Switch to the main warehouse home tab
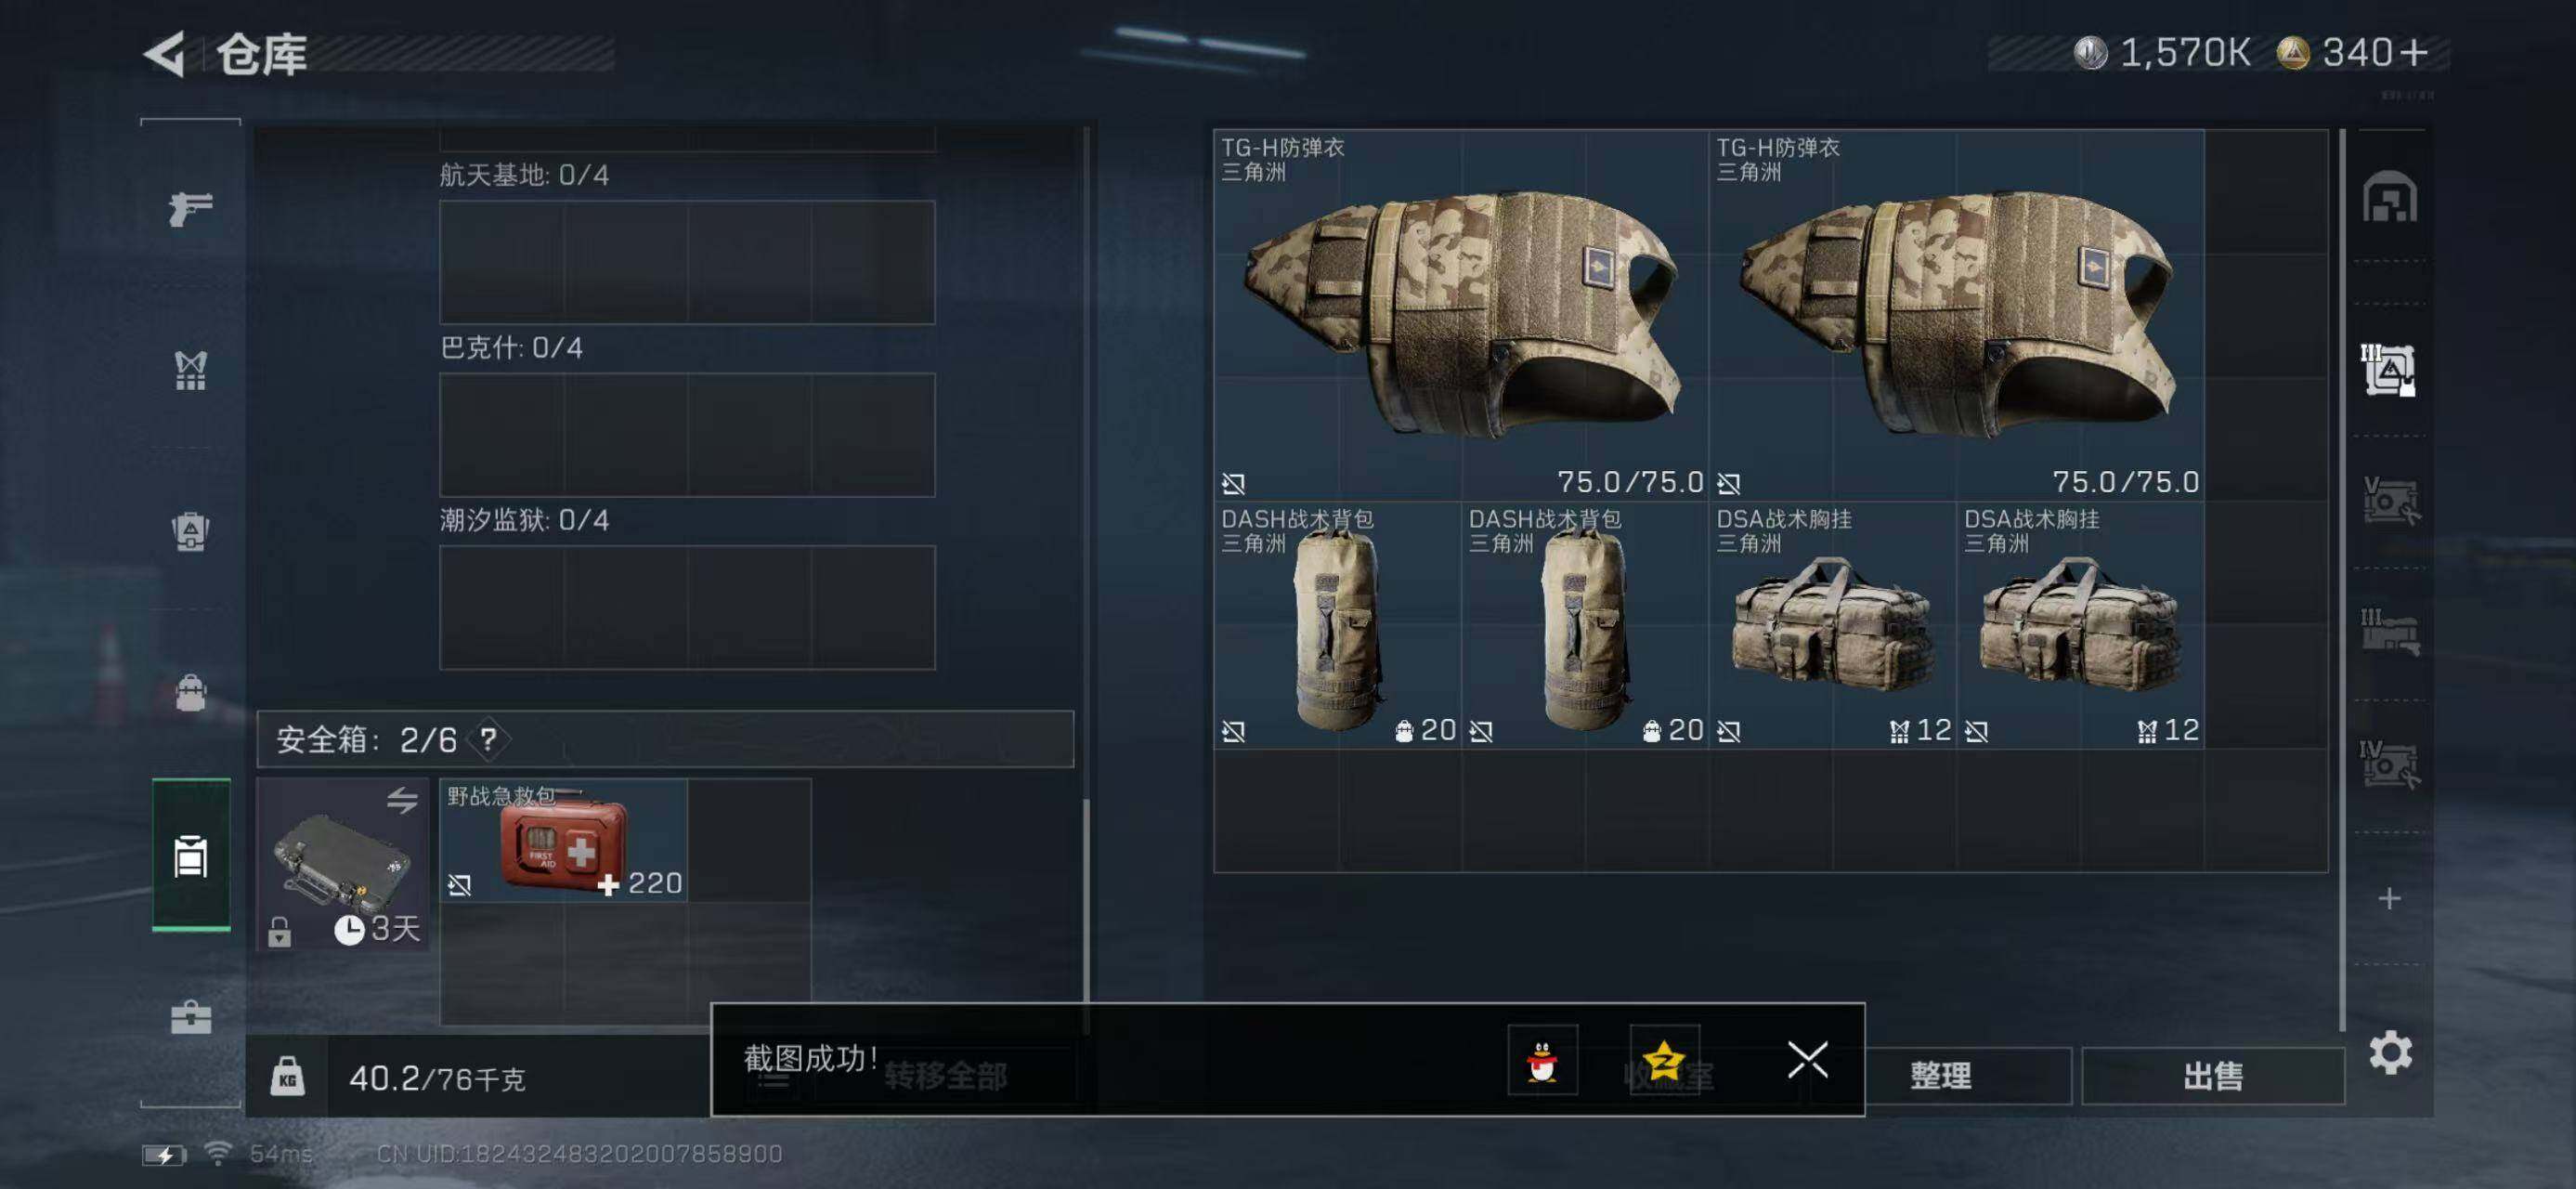 coord(2389,197)
